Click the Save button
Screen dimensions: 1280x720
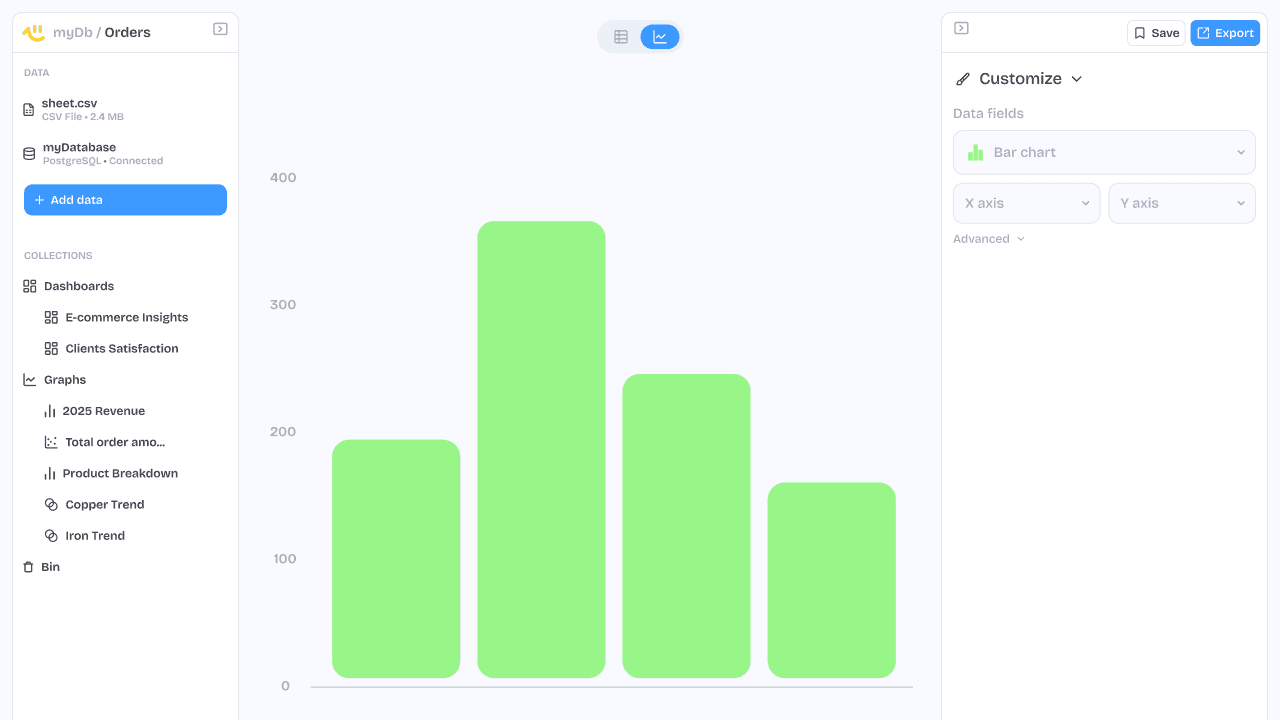(x=1156, y=33)
